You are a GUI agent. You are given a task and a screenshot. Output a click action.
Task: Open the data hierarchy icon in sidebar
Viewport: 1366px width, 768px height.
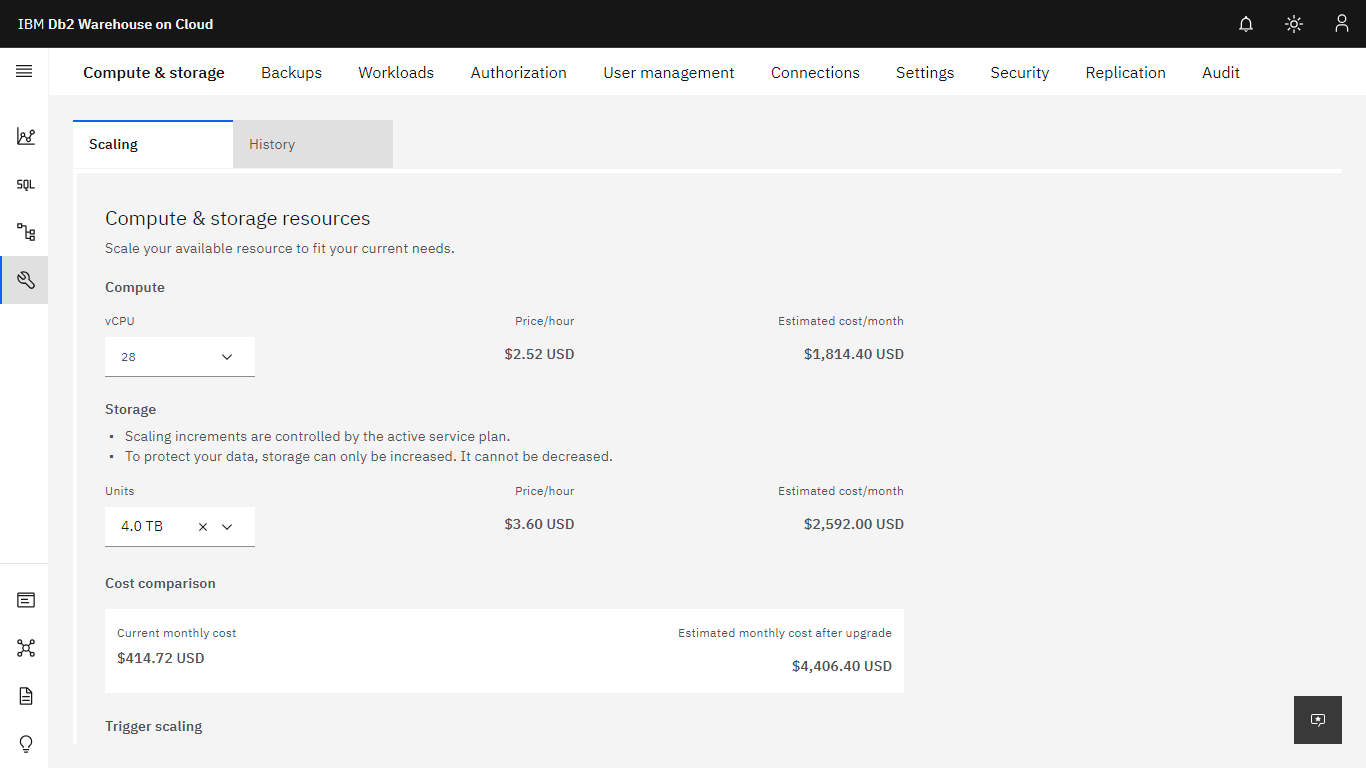(26, 233)
